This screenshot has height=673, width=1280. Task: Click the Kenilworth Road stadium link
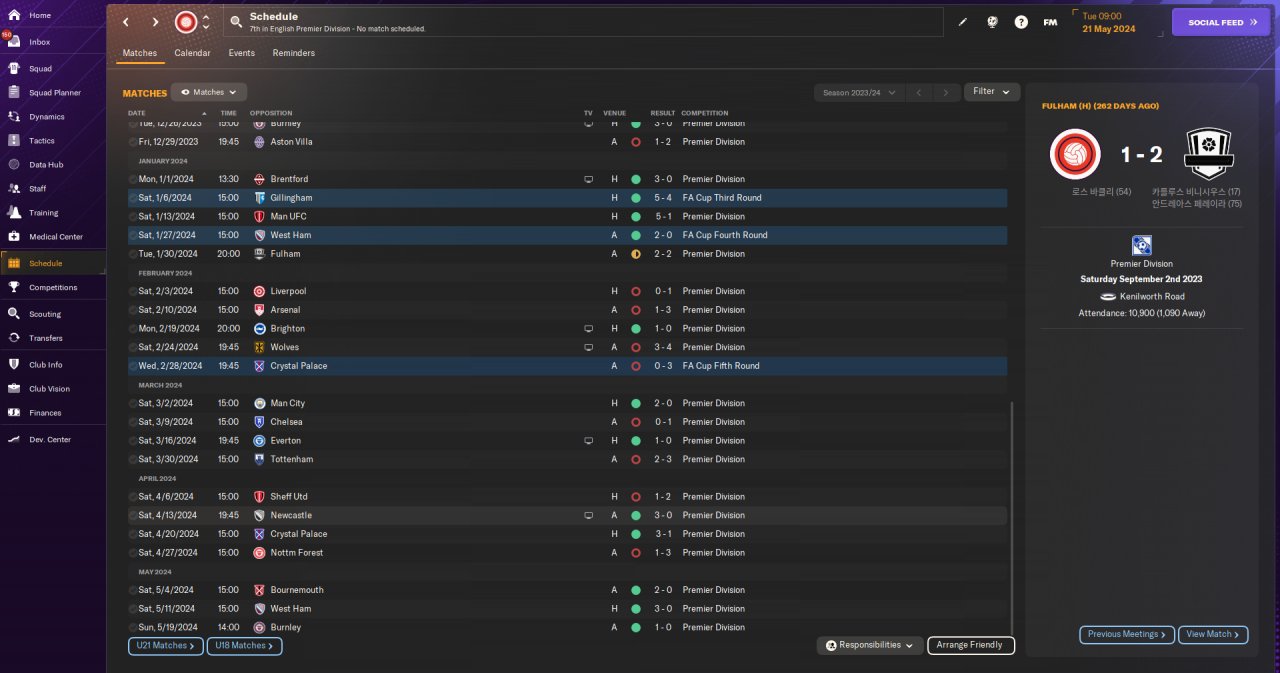(1152, 296)
